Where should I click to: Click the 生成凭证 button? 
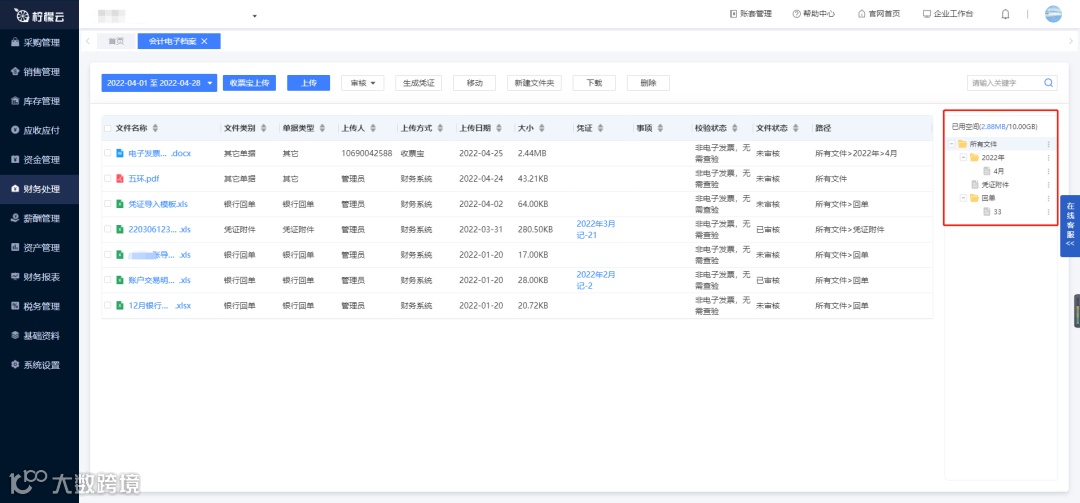coord(418,83)
